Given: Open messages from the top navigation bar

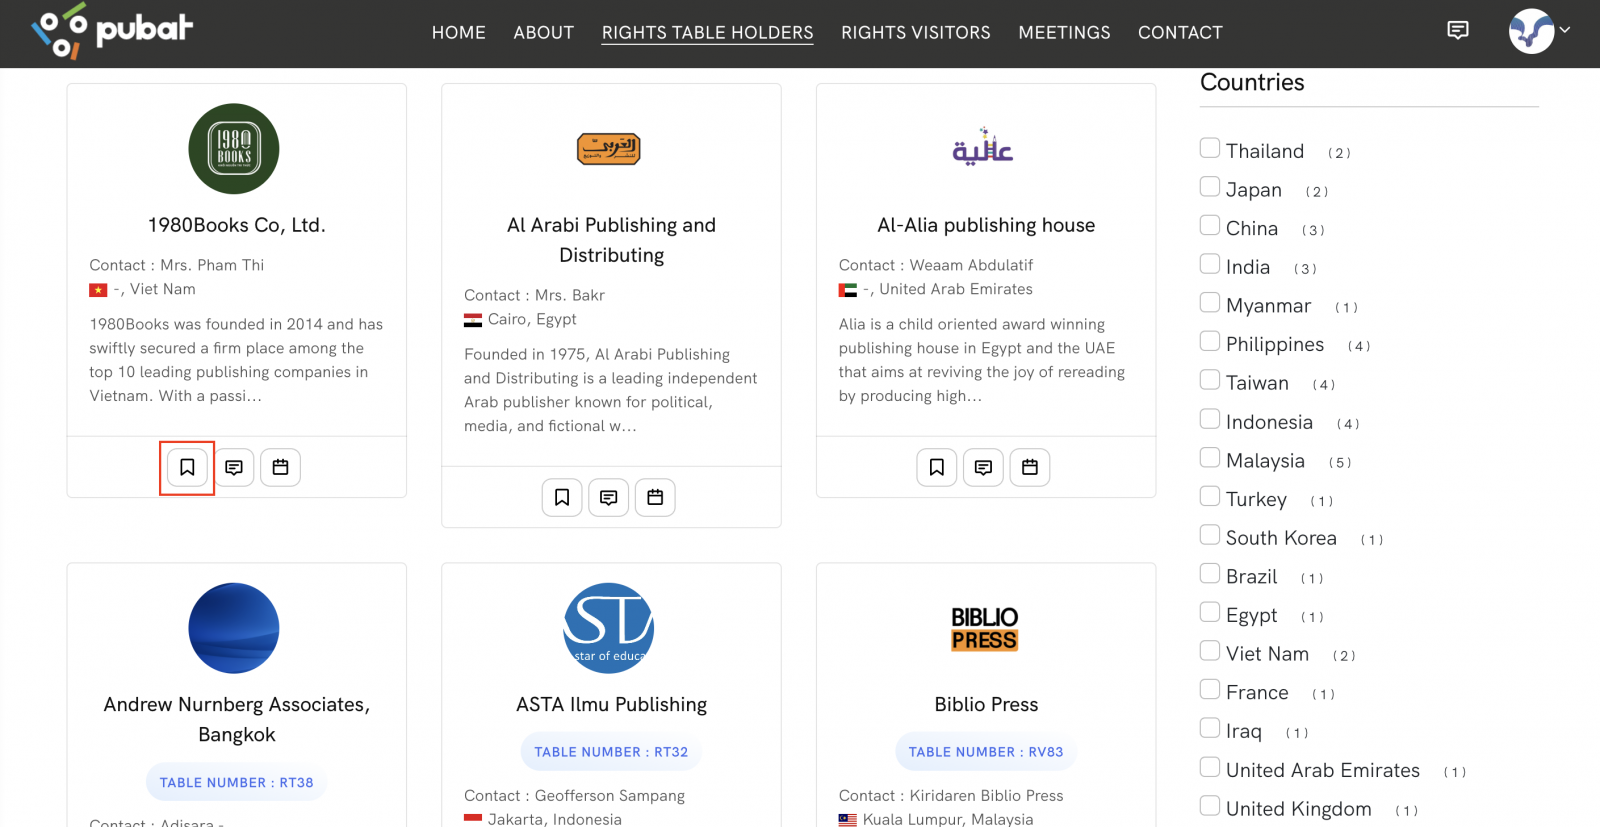Looking at the screenshot, I should (1457, 31).
